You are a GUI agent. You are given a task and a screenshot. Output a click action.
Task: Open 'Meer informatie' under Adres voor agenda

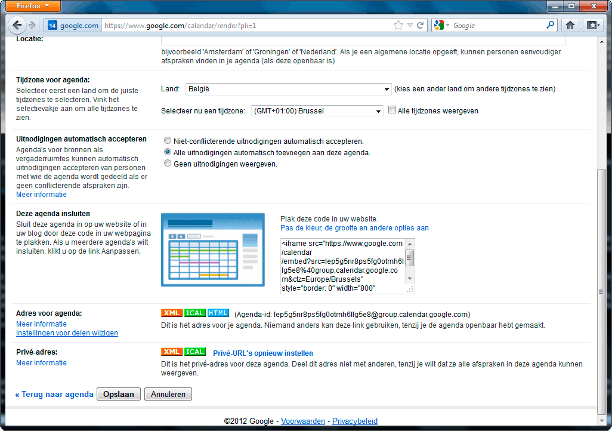(41, 324)
